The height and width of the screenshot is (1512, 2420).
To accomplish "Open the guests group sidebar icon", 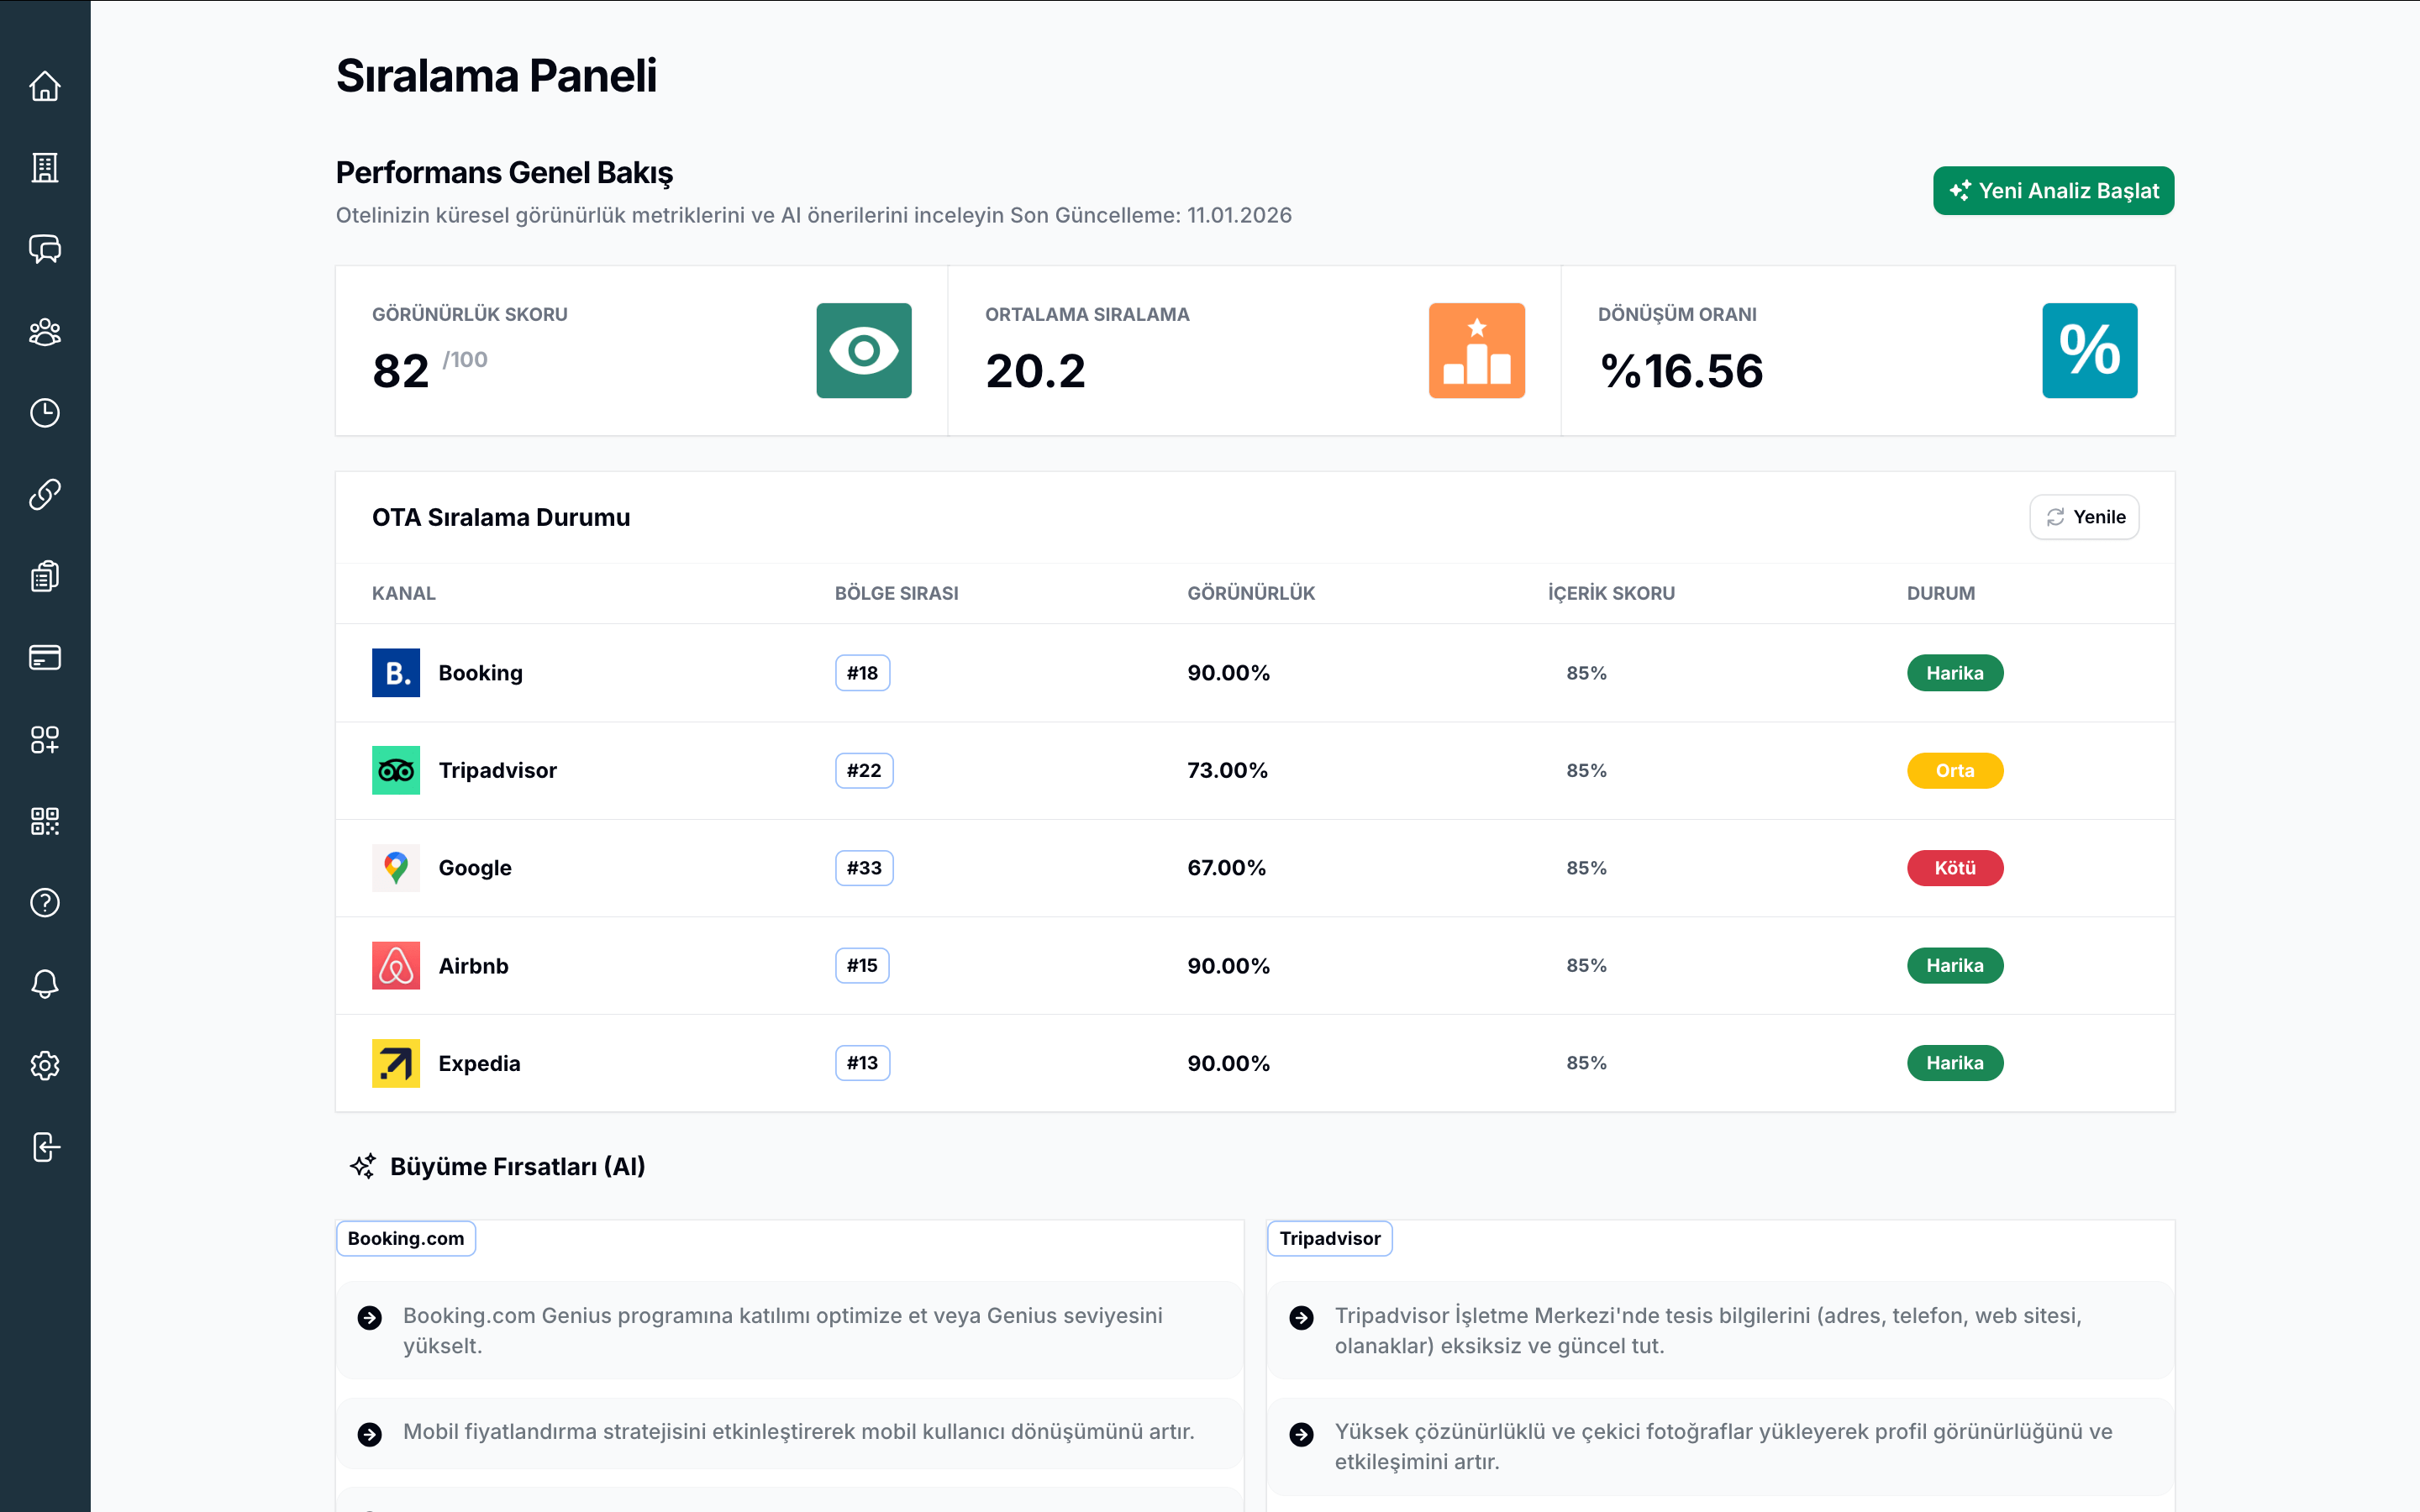I will coord(45,331).
